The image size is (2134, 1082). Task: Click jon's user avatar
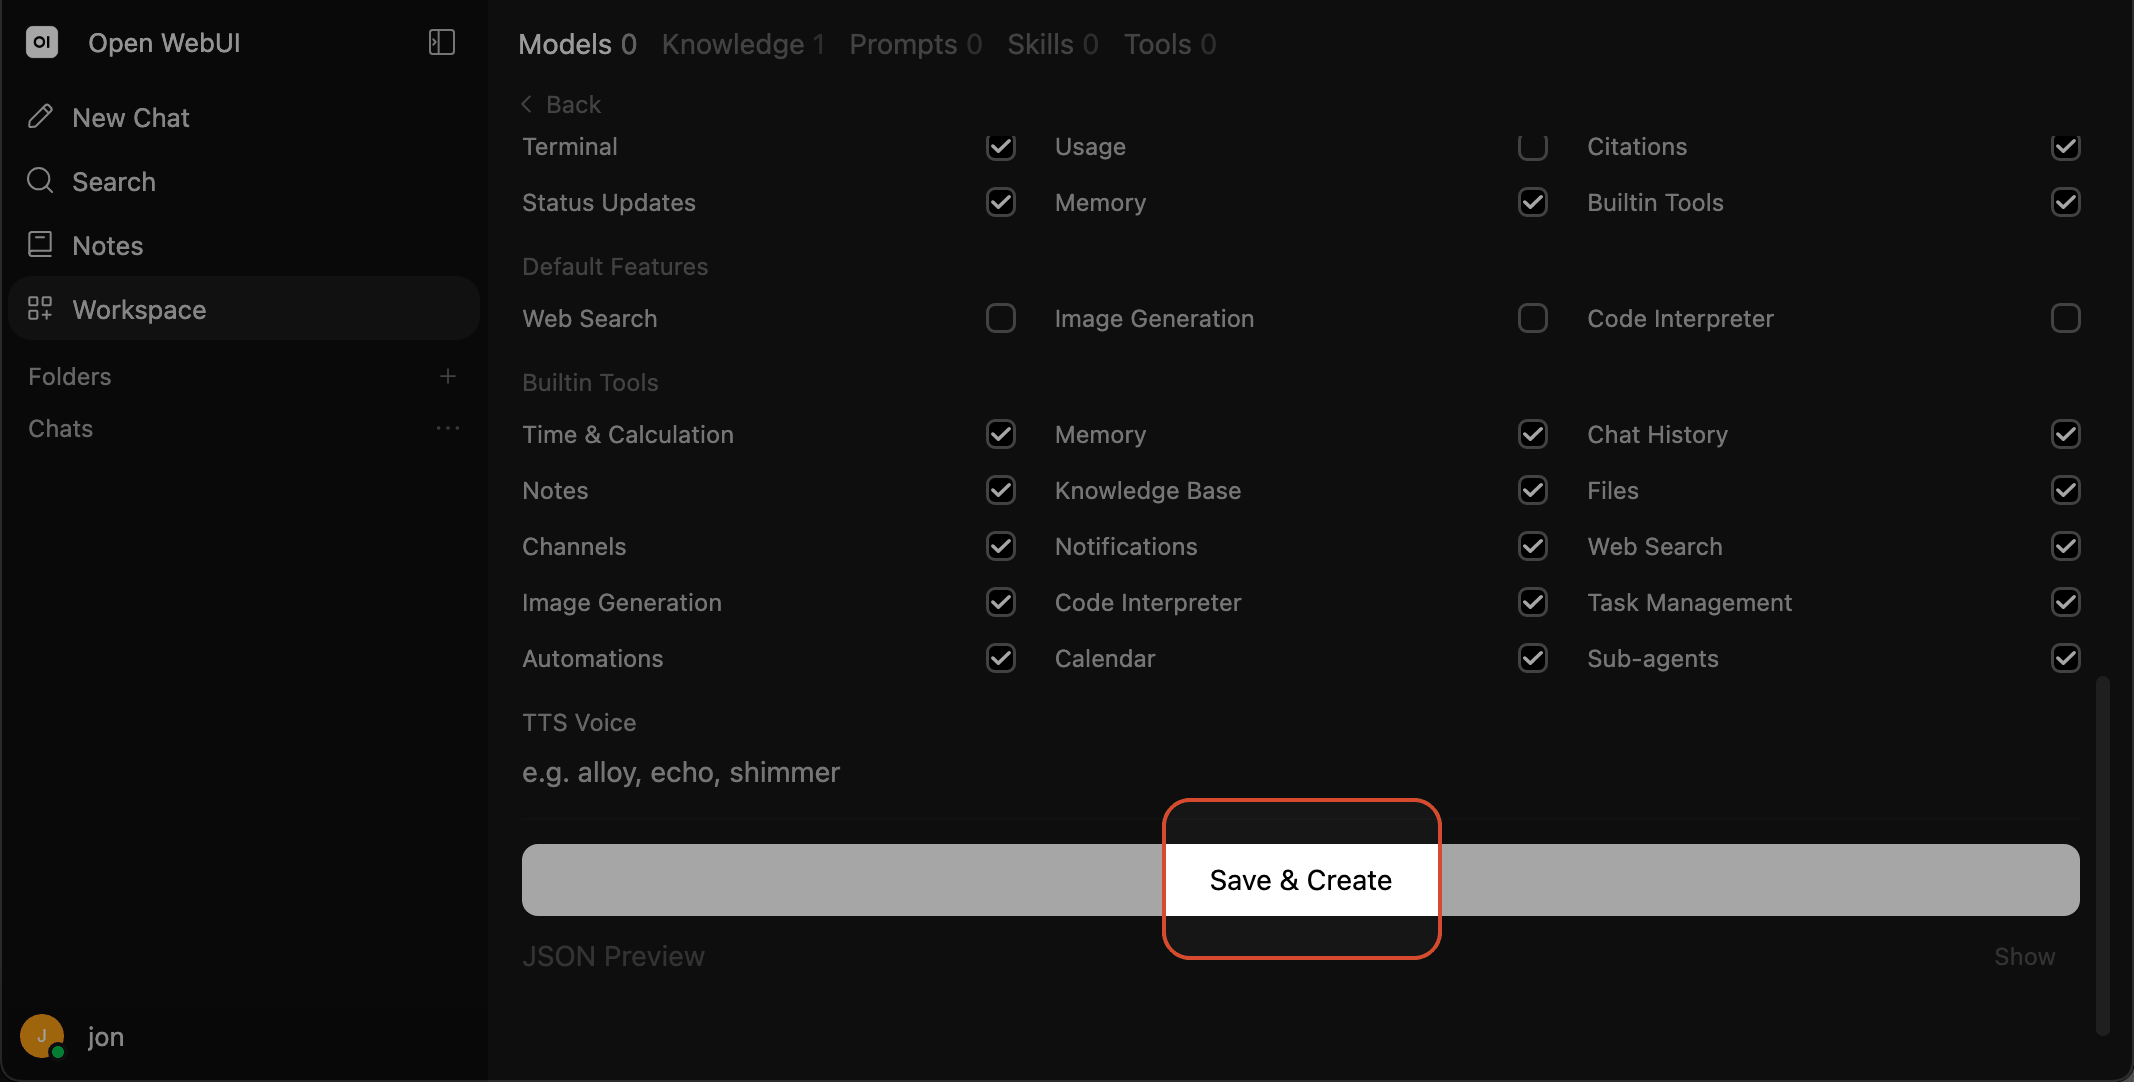click(x=42, y=1036)
